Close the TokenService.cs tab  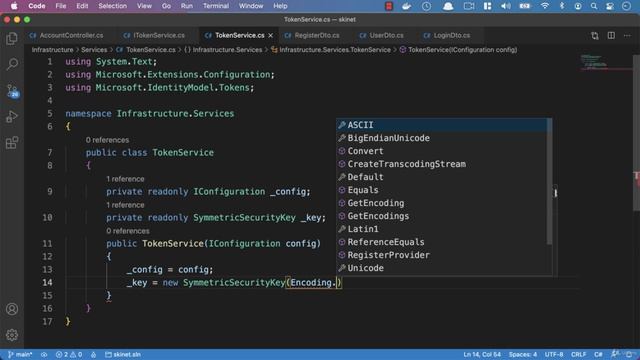[271, 36]
